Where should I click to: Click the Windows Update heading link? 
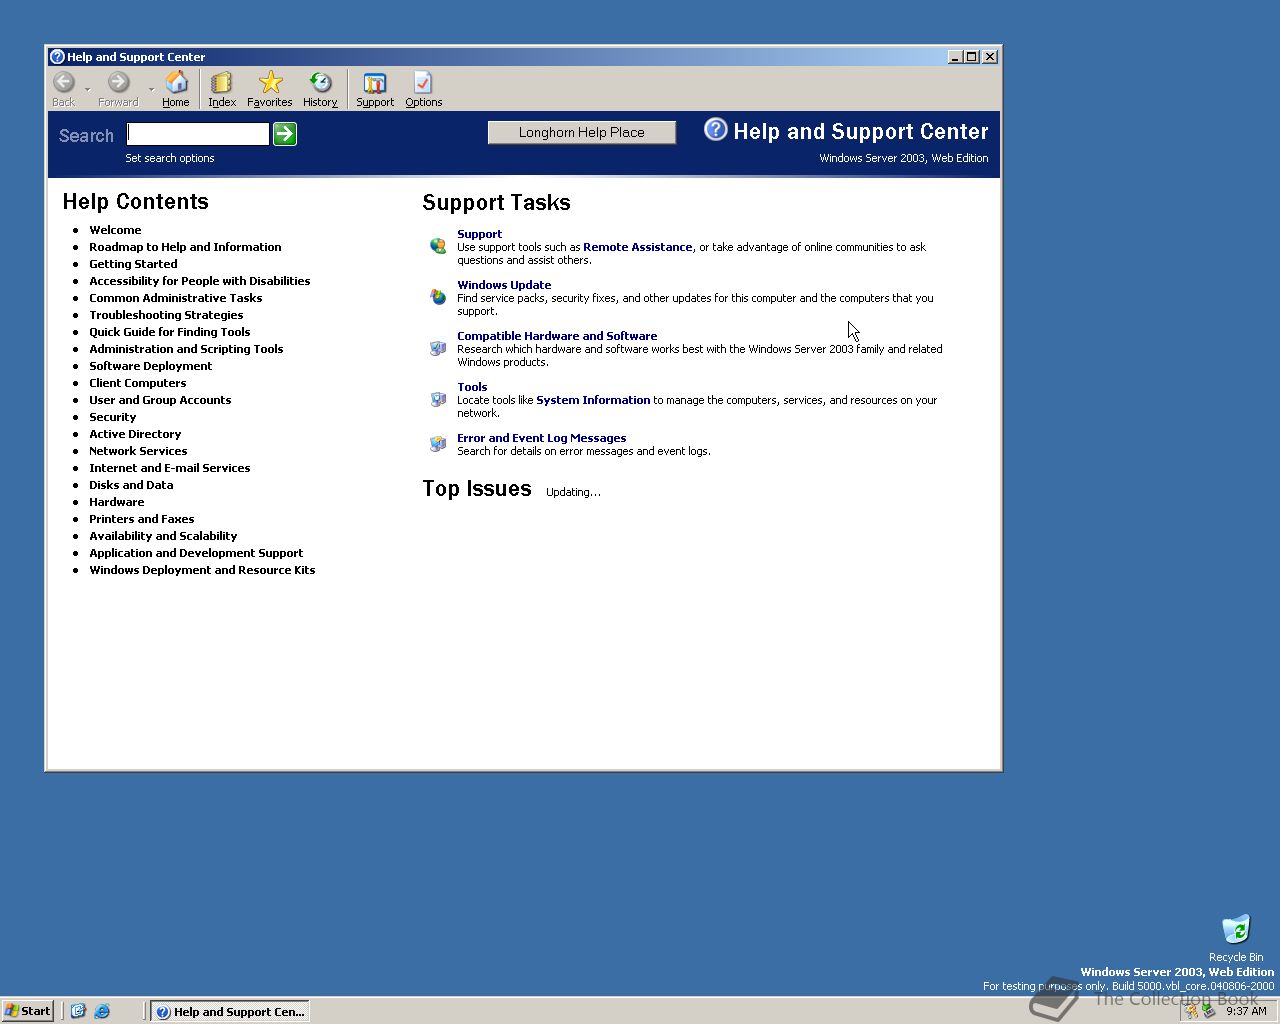click(504, 285)
